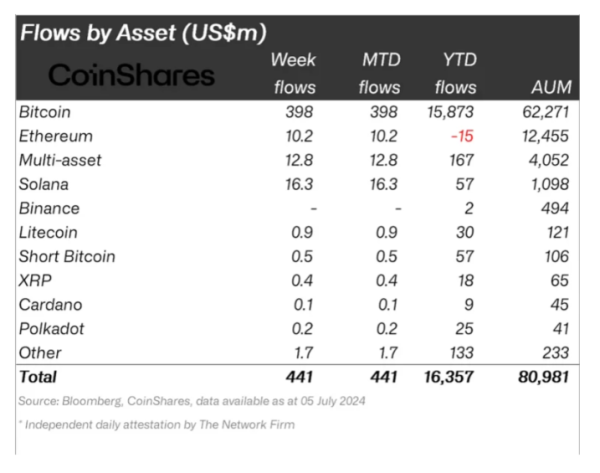Screen dimensions: 600x473
Task: Click the "Flows by Asset (US$m)" title
Action: point(144,32)
